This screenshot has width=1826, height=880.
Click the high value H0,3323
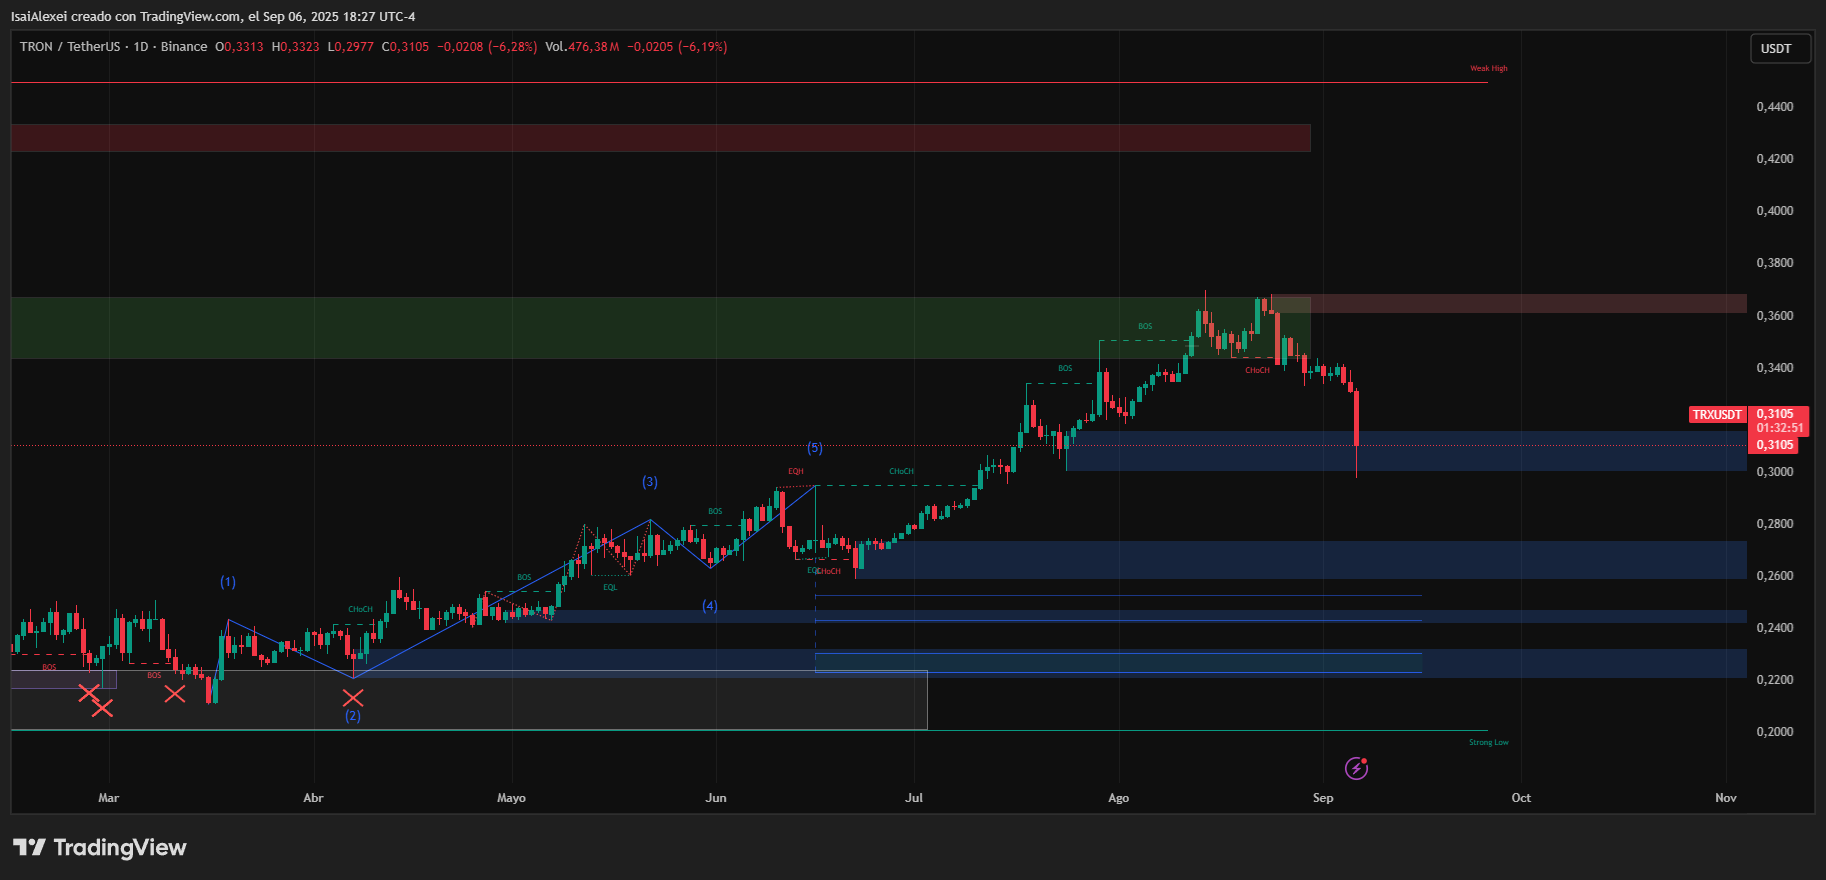[x=296, y=47]
